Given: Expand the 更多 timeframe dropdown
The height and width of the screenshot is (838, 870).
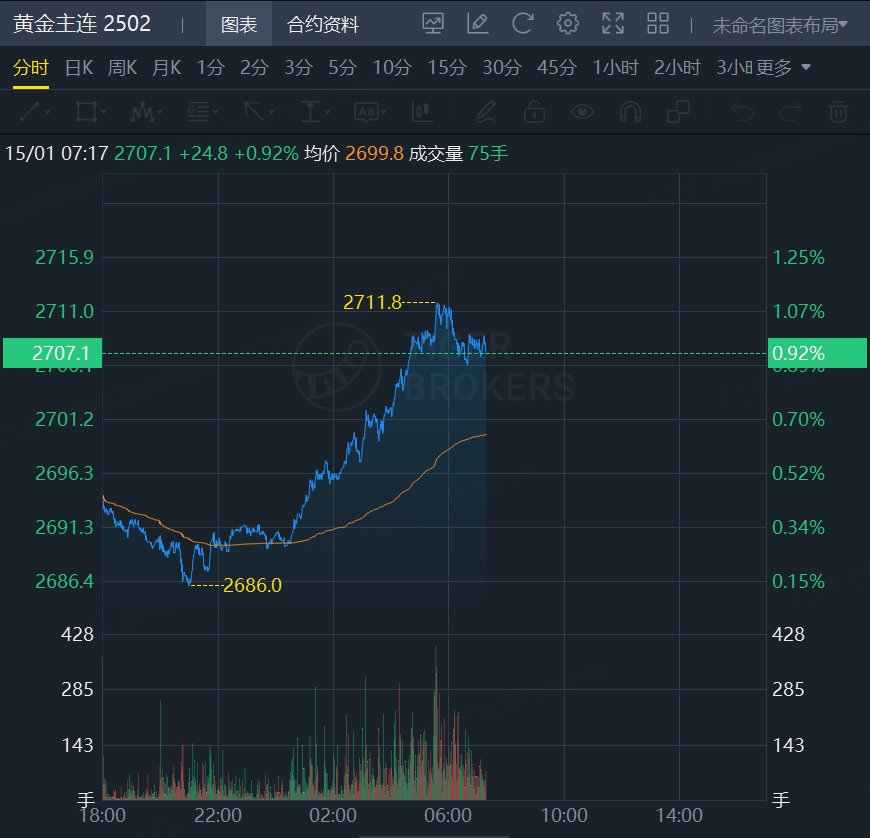Looking at the screenshot, I should [x=783, y=68].
